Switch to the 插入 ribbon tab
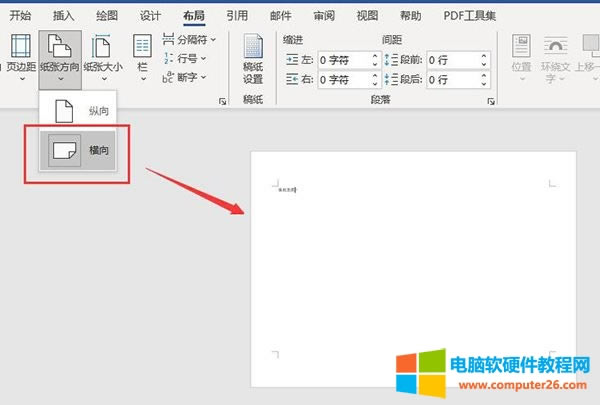 click(63, 15)
